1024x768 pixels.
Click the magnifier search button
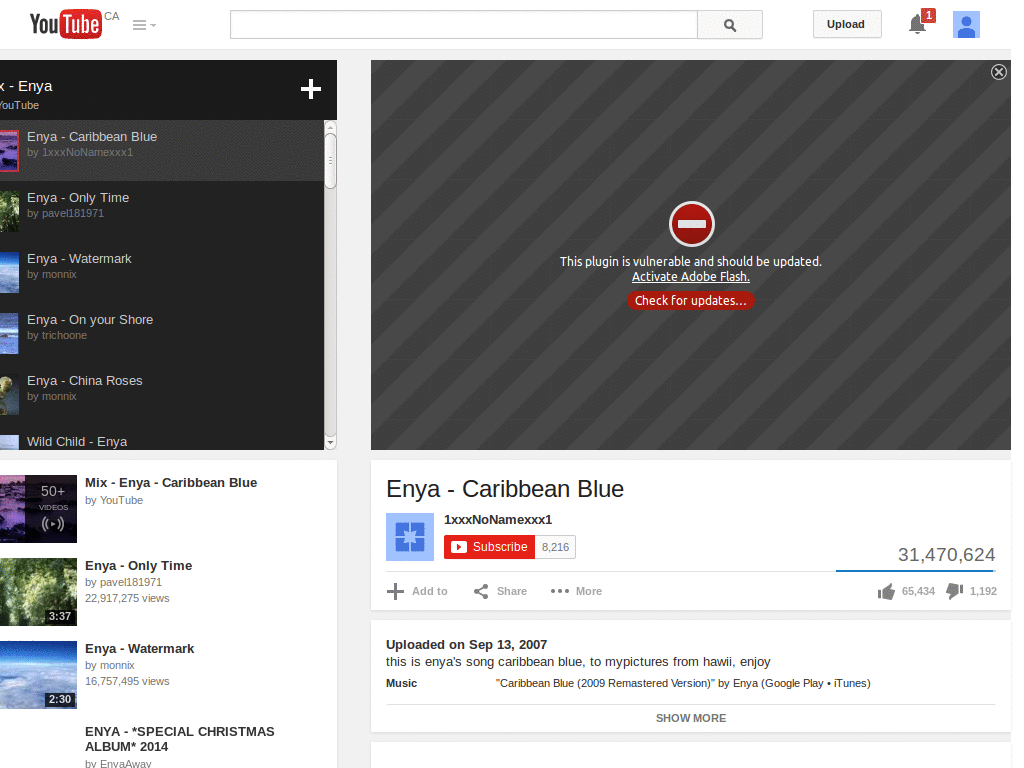click(729, 25)
